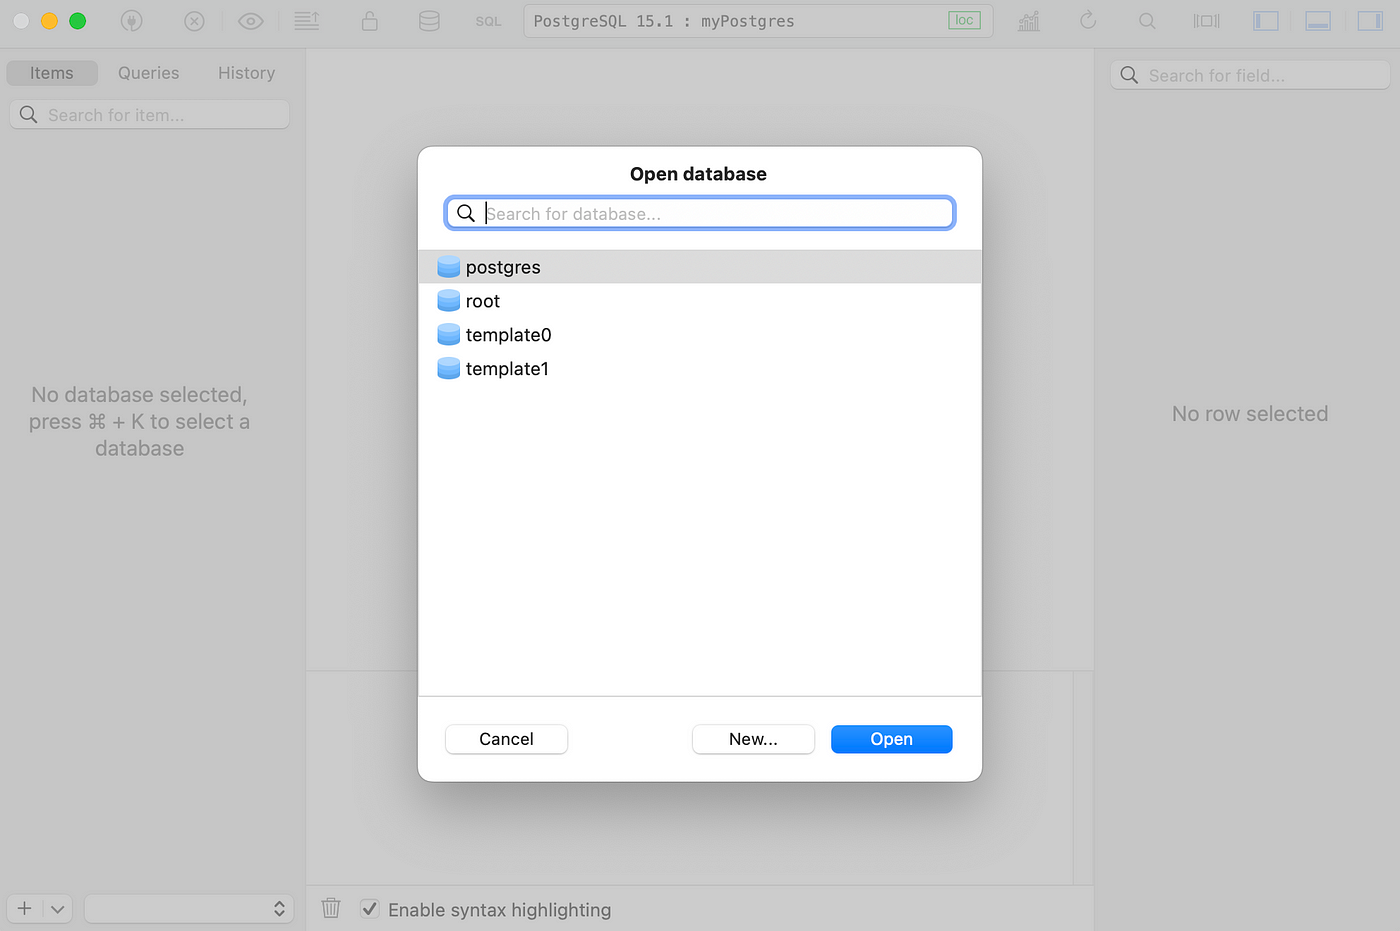Switch to the Queries tab
The width and height of the screenshot is (1400, 931).
[148, 73]
